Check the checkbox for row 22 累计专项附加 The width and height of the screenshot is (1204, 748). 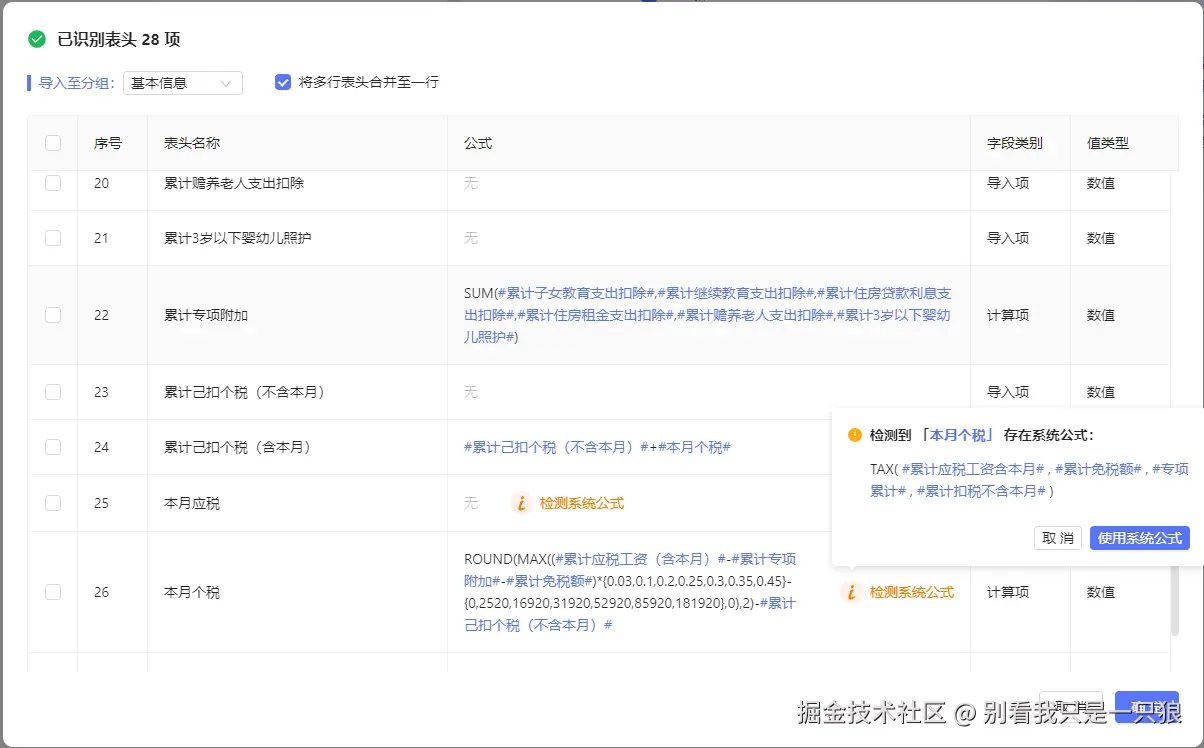(52, 315)
